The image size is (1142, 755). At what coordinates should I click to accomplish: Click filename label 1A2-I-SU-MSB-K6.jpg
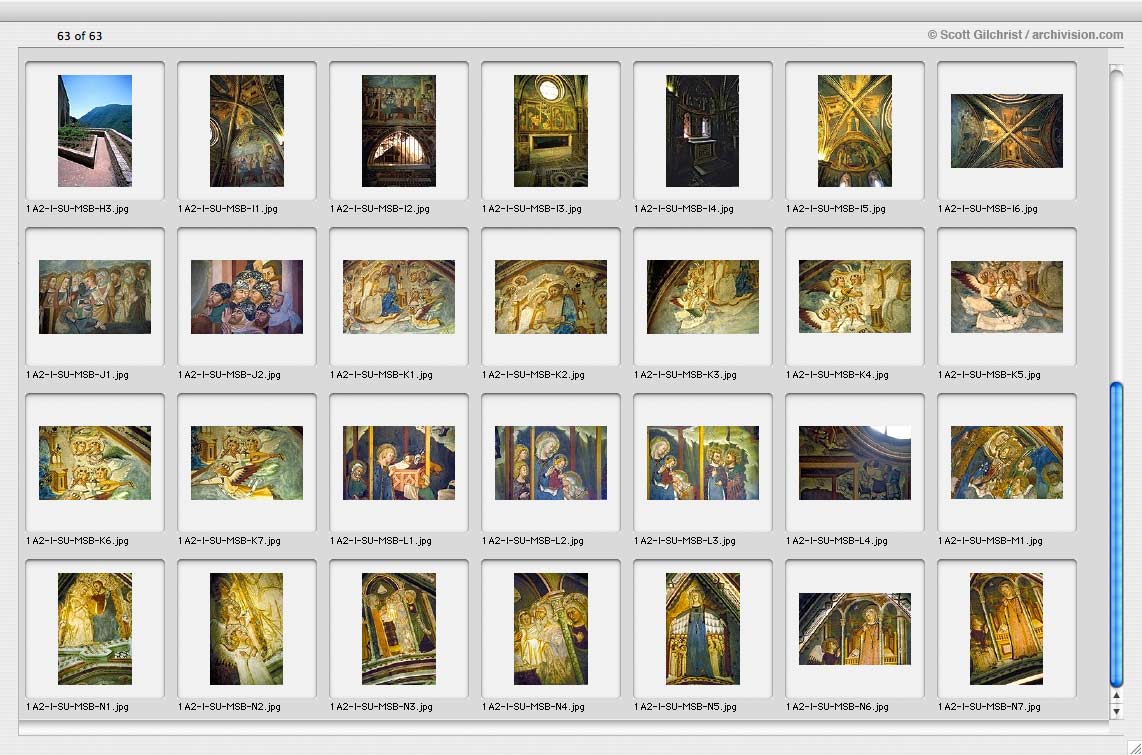(x=77, y=540)
